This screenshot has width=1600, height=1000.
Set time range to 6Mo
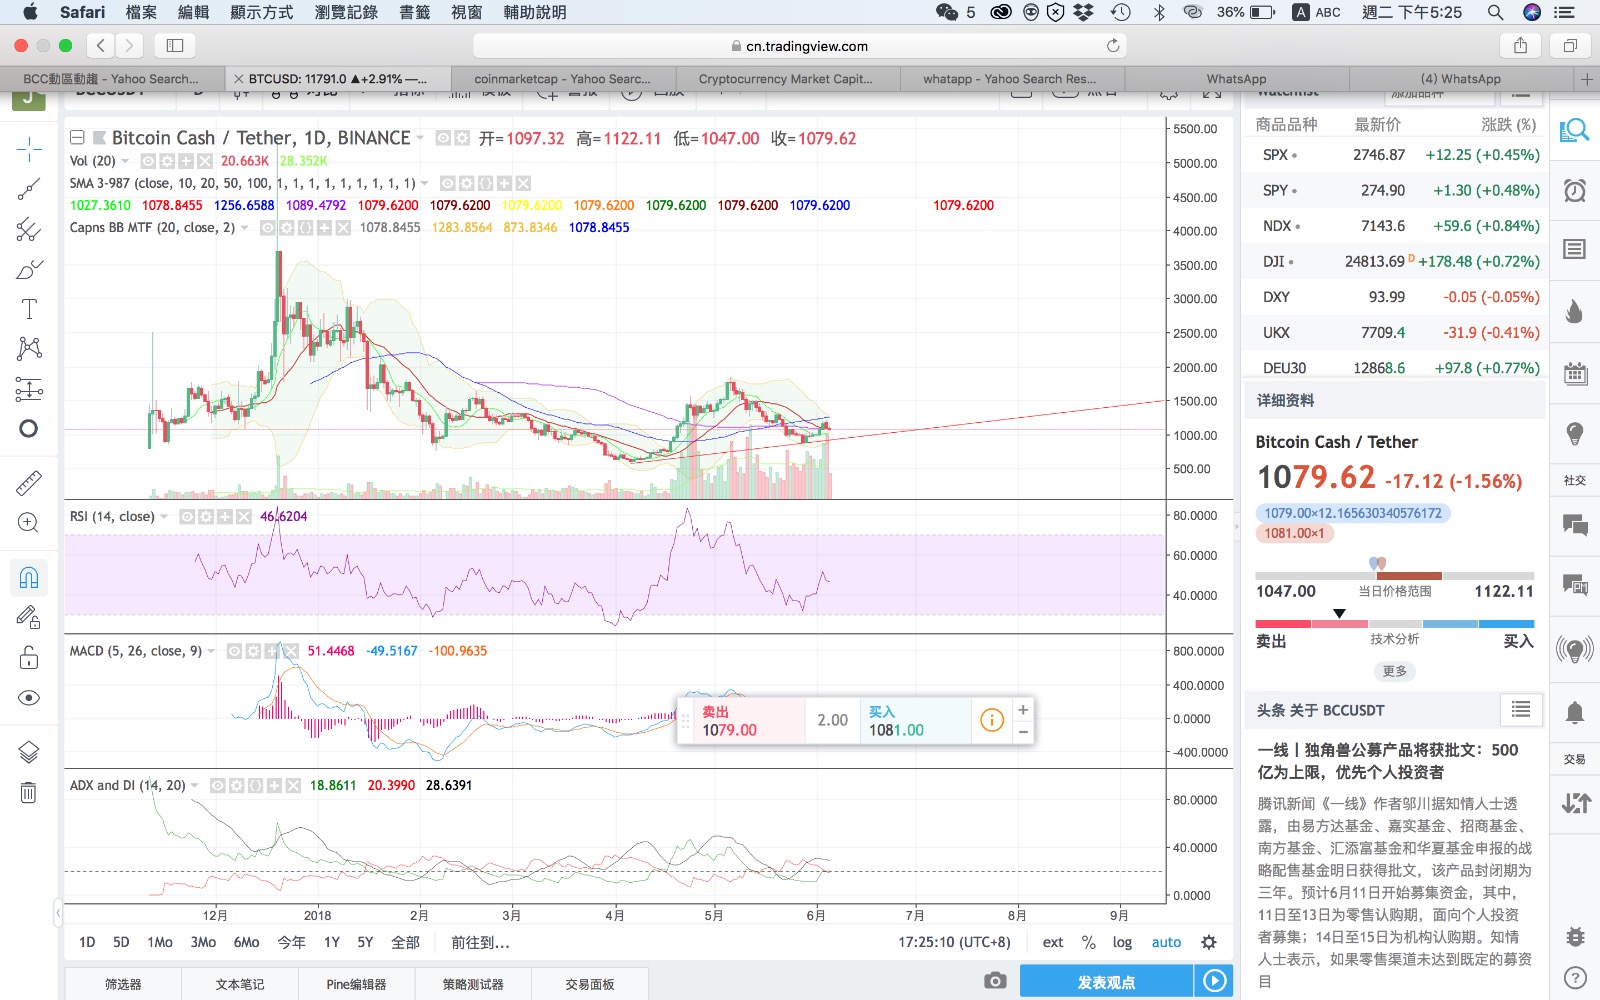[246, 942]
